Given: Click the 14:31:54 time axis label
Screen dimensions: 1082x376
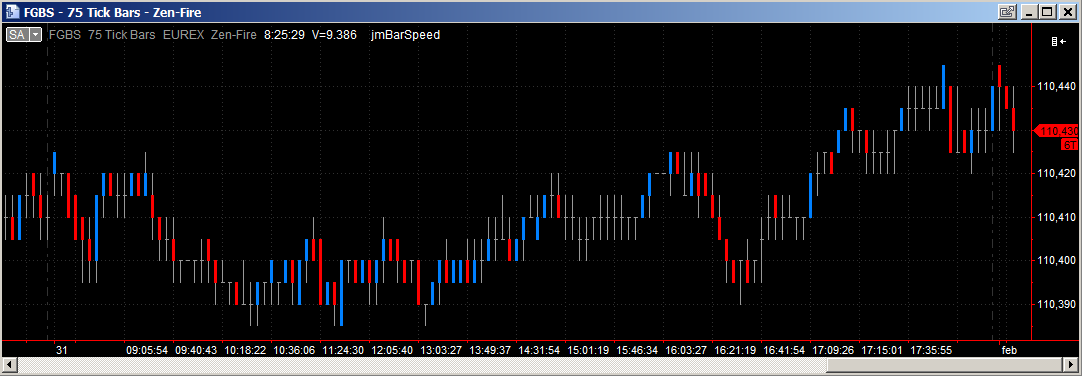Looking at the screenshot, I should coord(539,350).
